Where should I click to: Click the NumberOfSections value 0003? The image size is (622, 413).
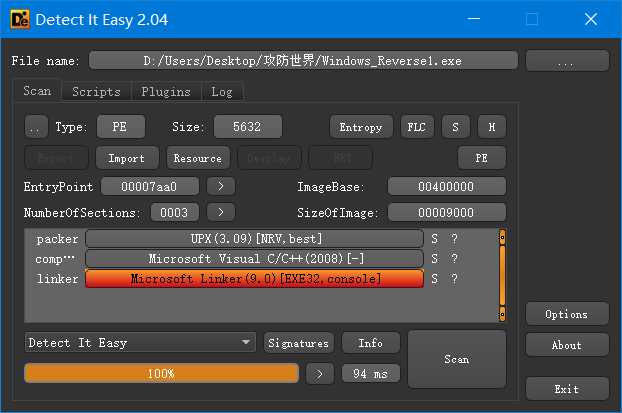click(174, 213)
